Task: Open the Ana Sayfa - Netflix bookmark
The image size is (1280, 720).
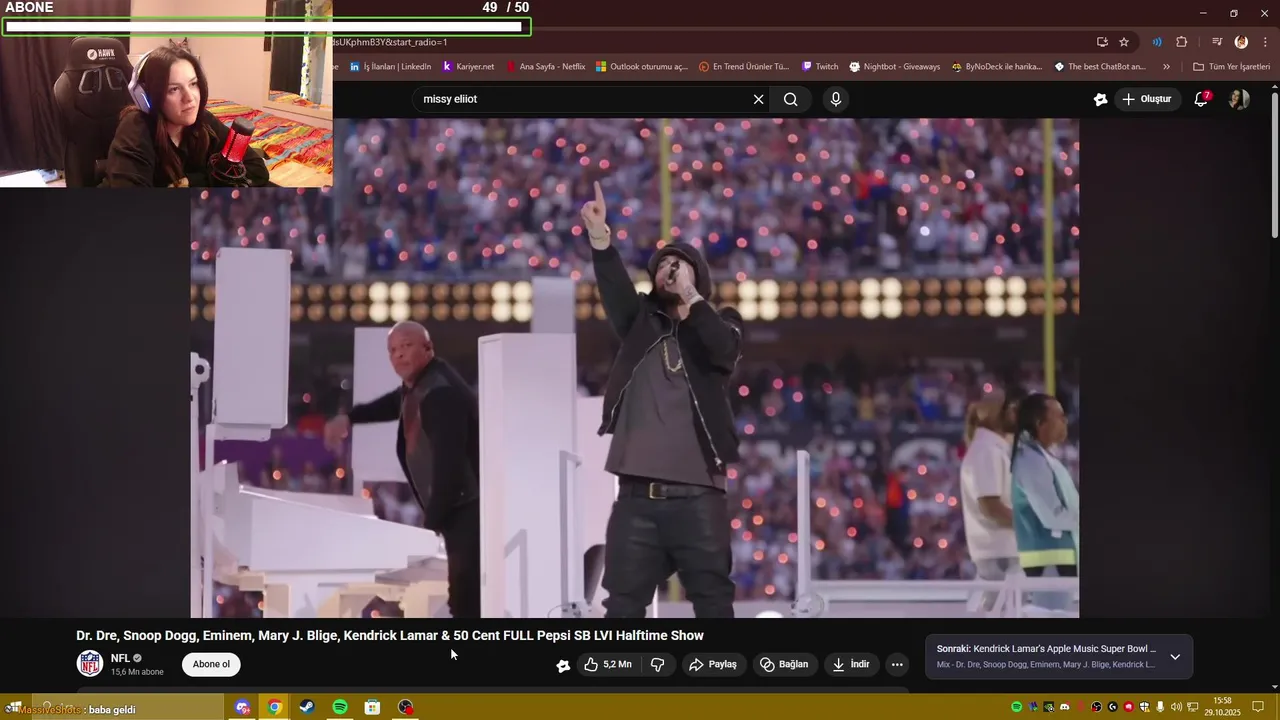Action: point(546,67)
